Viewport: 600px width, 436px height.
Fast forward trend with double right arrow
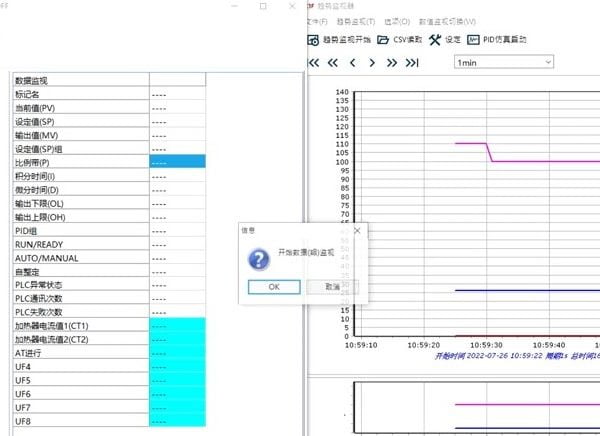[x=391, y=62]
